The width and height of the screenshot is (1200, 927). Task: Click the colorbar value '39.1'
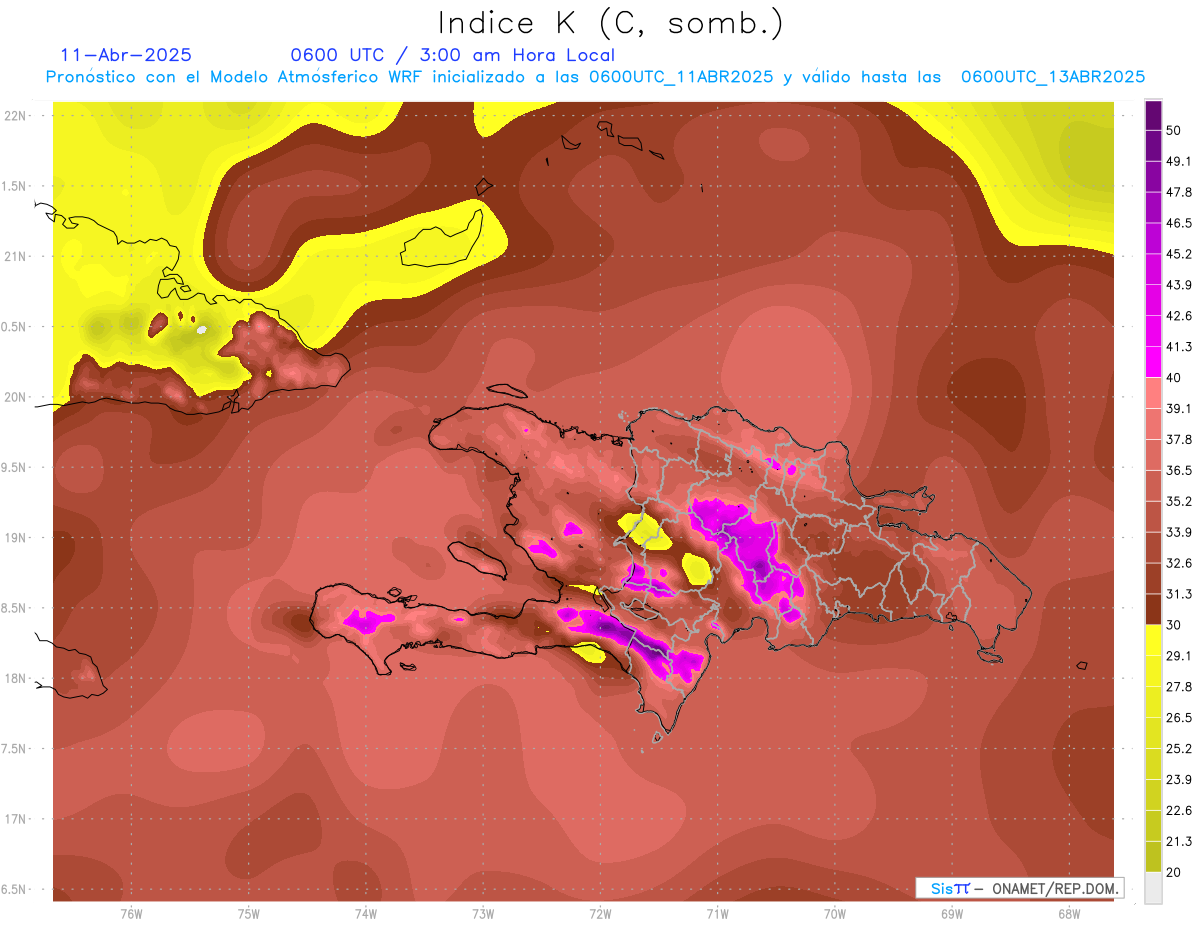tap(1179, 408)
